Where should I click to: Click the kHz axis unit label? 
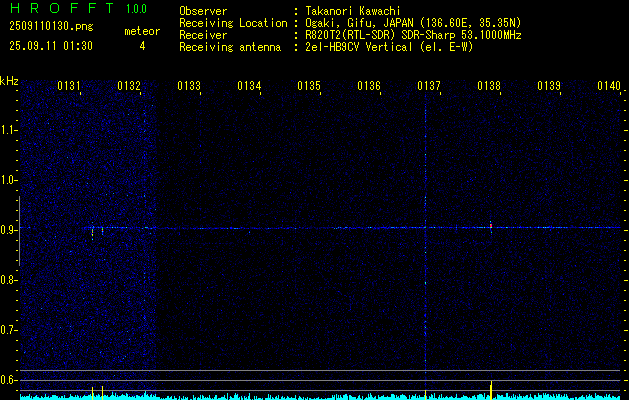9,81
